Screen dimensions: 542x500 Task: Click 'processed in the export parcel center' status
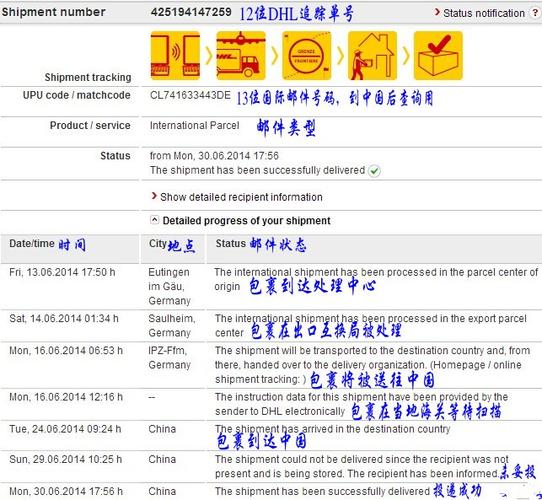(371, 325)
